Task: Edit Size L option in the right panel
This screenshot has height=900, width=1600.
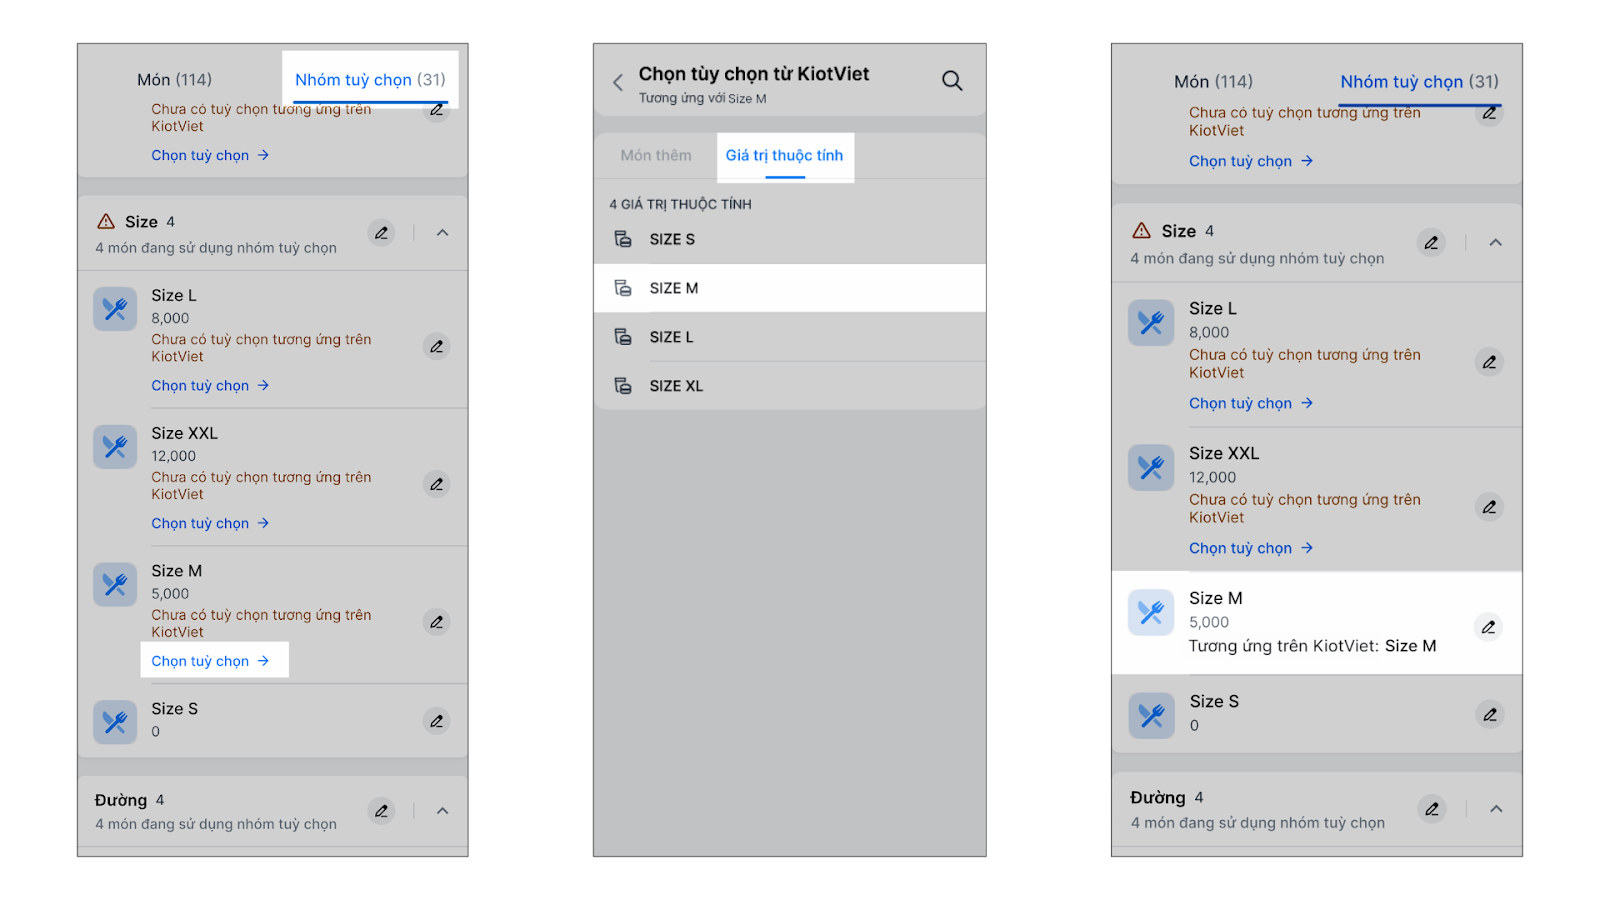Action: click(x=1489, y=362)
